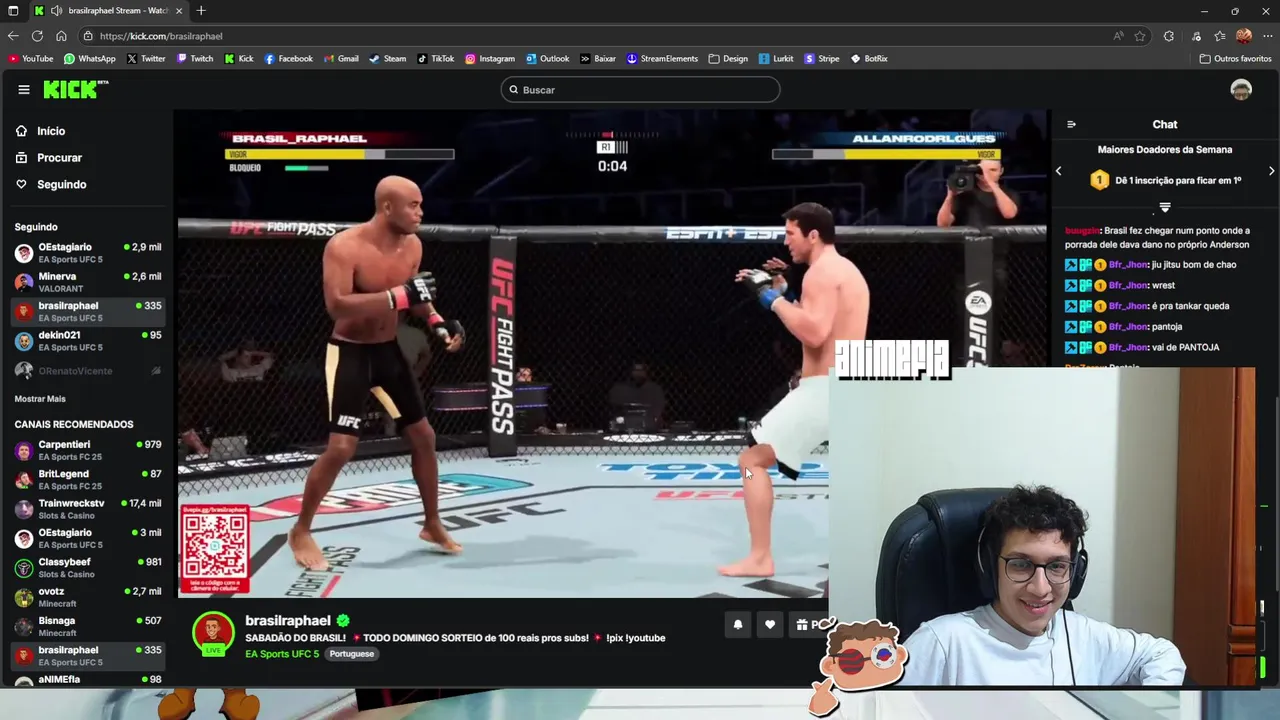The image size is (1280, 720).
Task: Toggle the heart follow button
Action: tap(770, 624)
